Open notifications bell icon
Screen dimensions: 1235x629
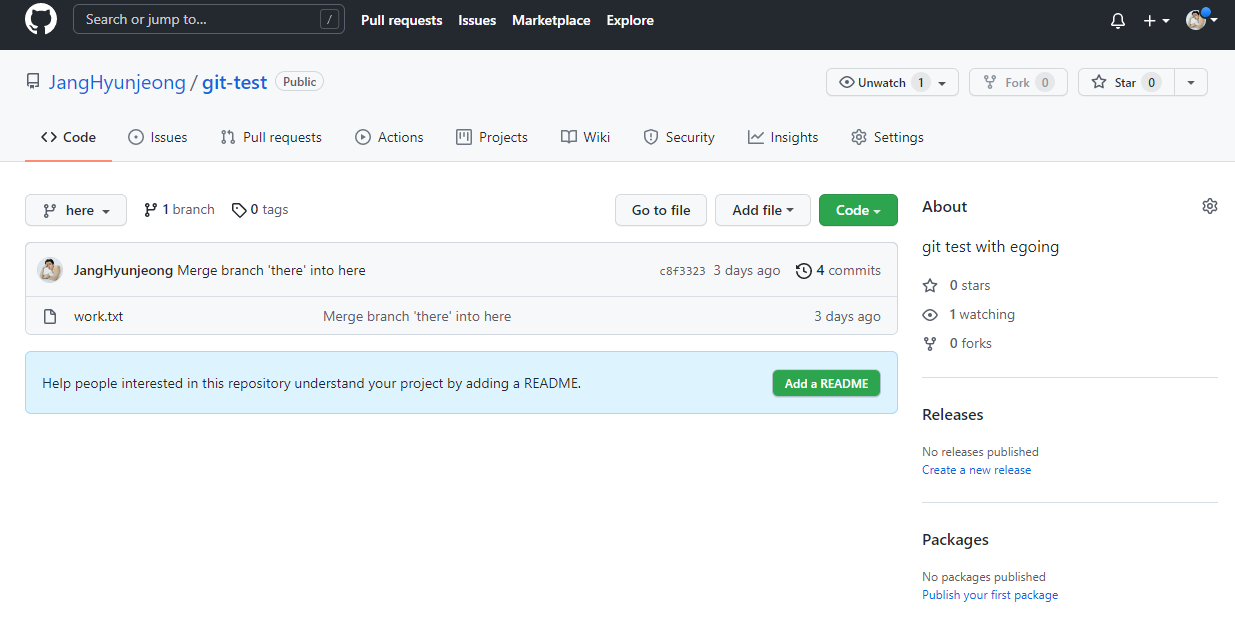(x=1118, y=20)
